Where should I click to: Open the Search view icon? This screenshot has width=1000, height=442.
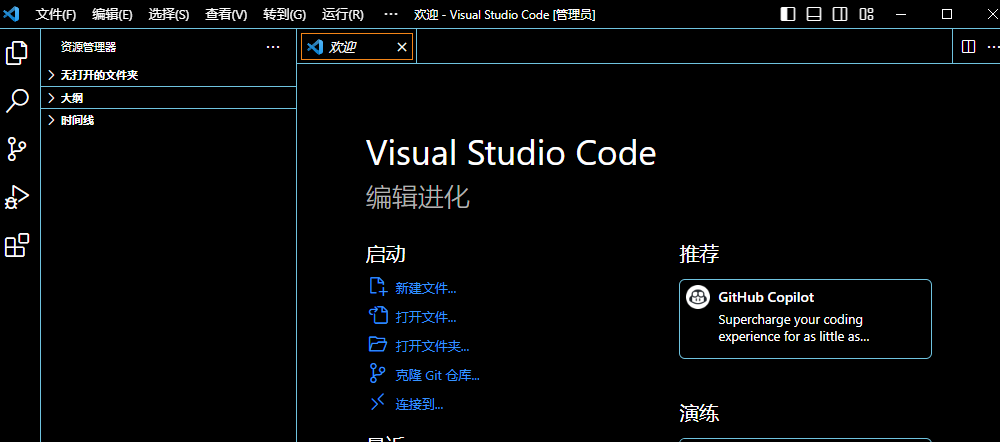click(17, 101)
